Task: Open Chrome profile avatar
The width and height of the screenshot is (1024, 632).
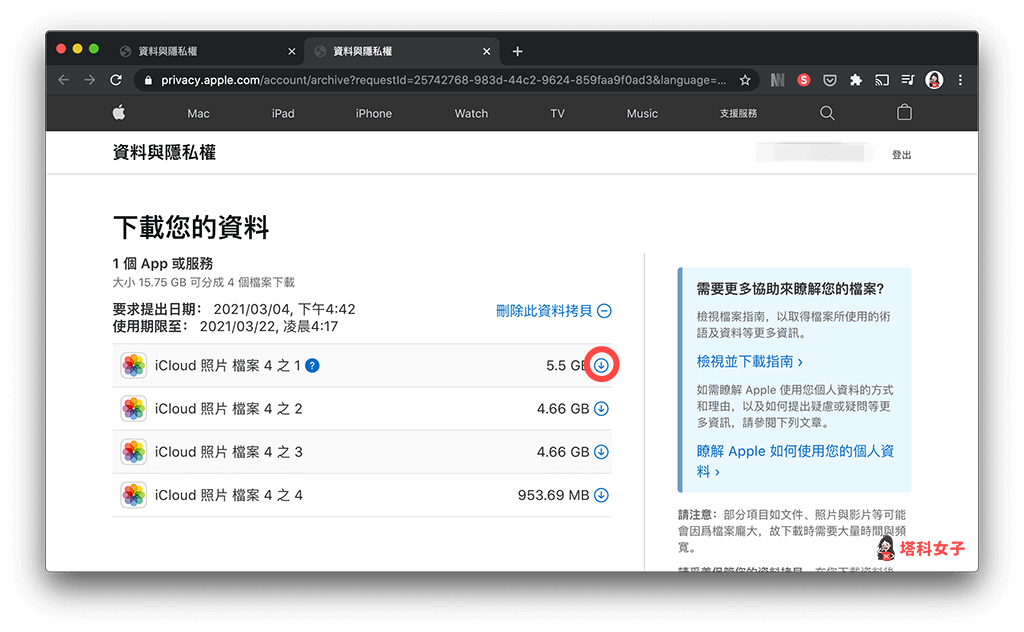Action: coord(935,80)
